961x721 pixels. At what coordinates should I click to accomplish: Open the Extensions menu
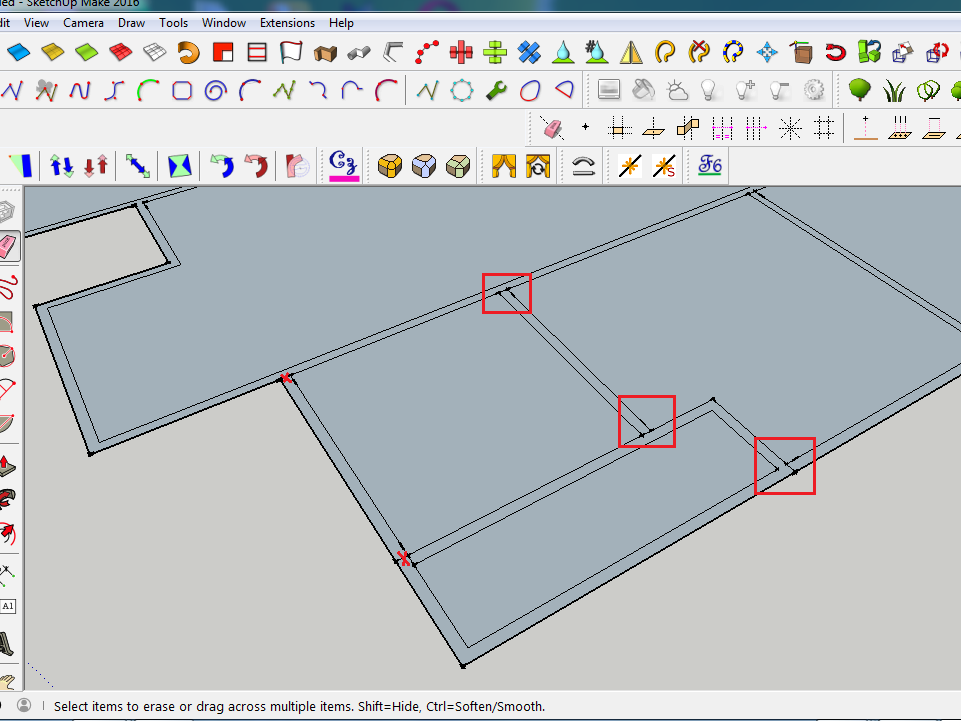[287, 23]
